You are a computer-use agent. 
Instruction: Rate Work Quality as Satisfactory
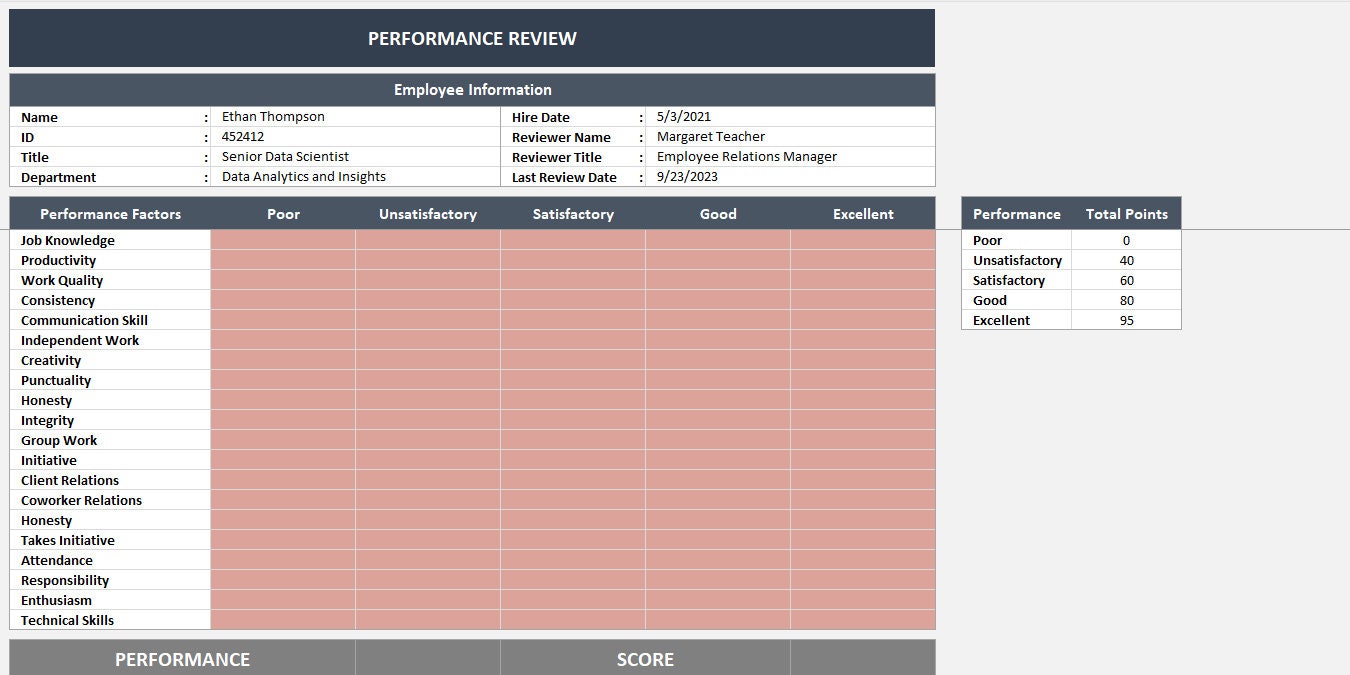coord(572,280)
